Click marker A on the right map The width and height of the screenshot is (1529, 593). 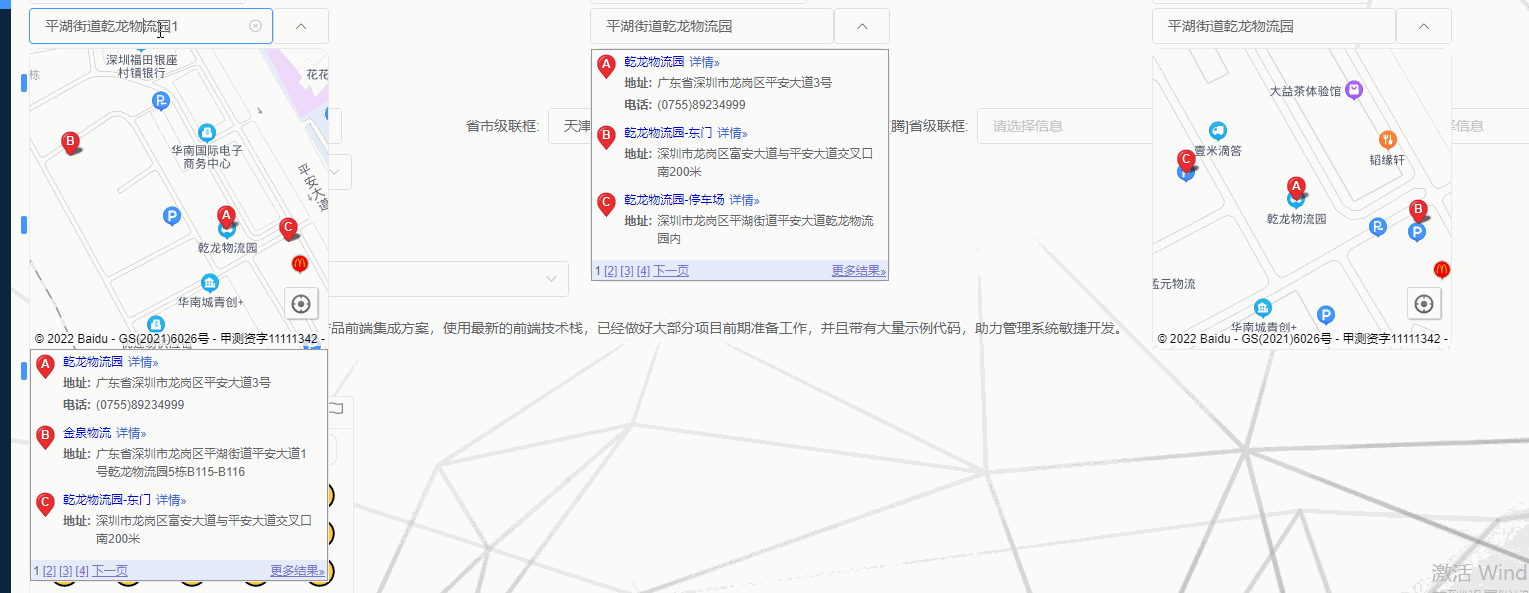pos(1296,187)
